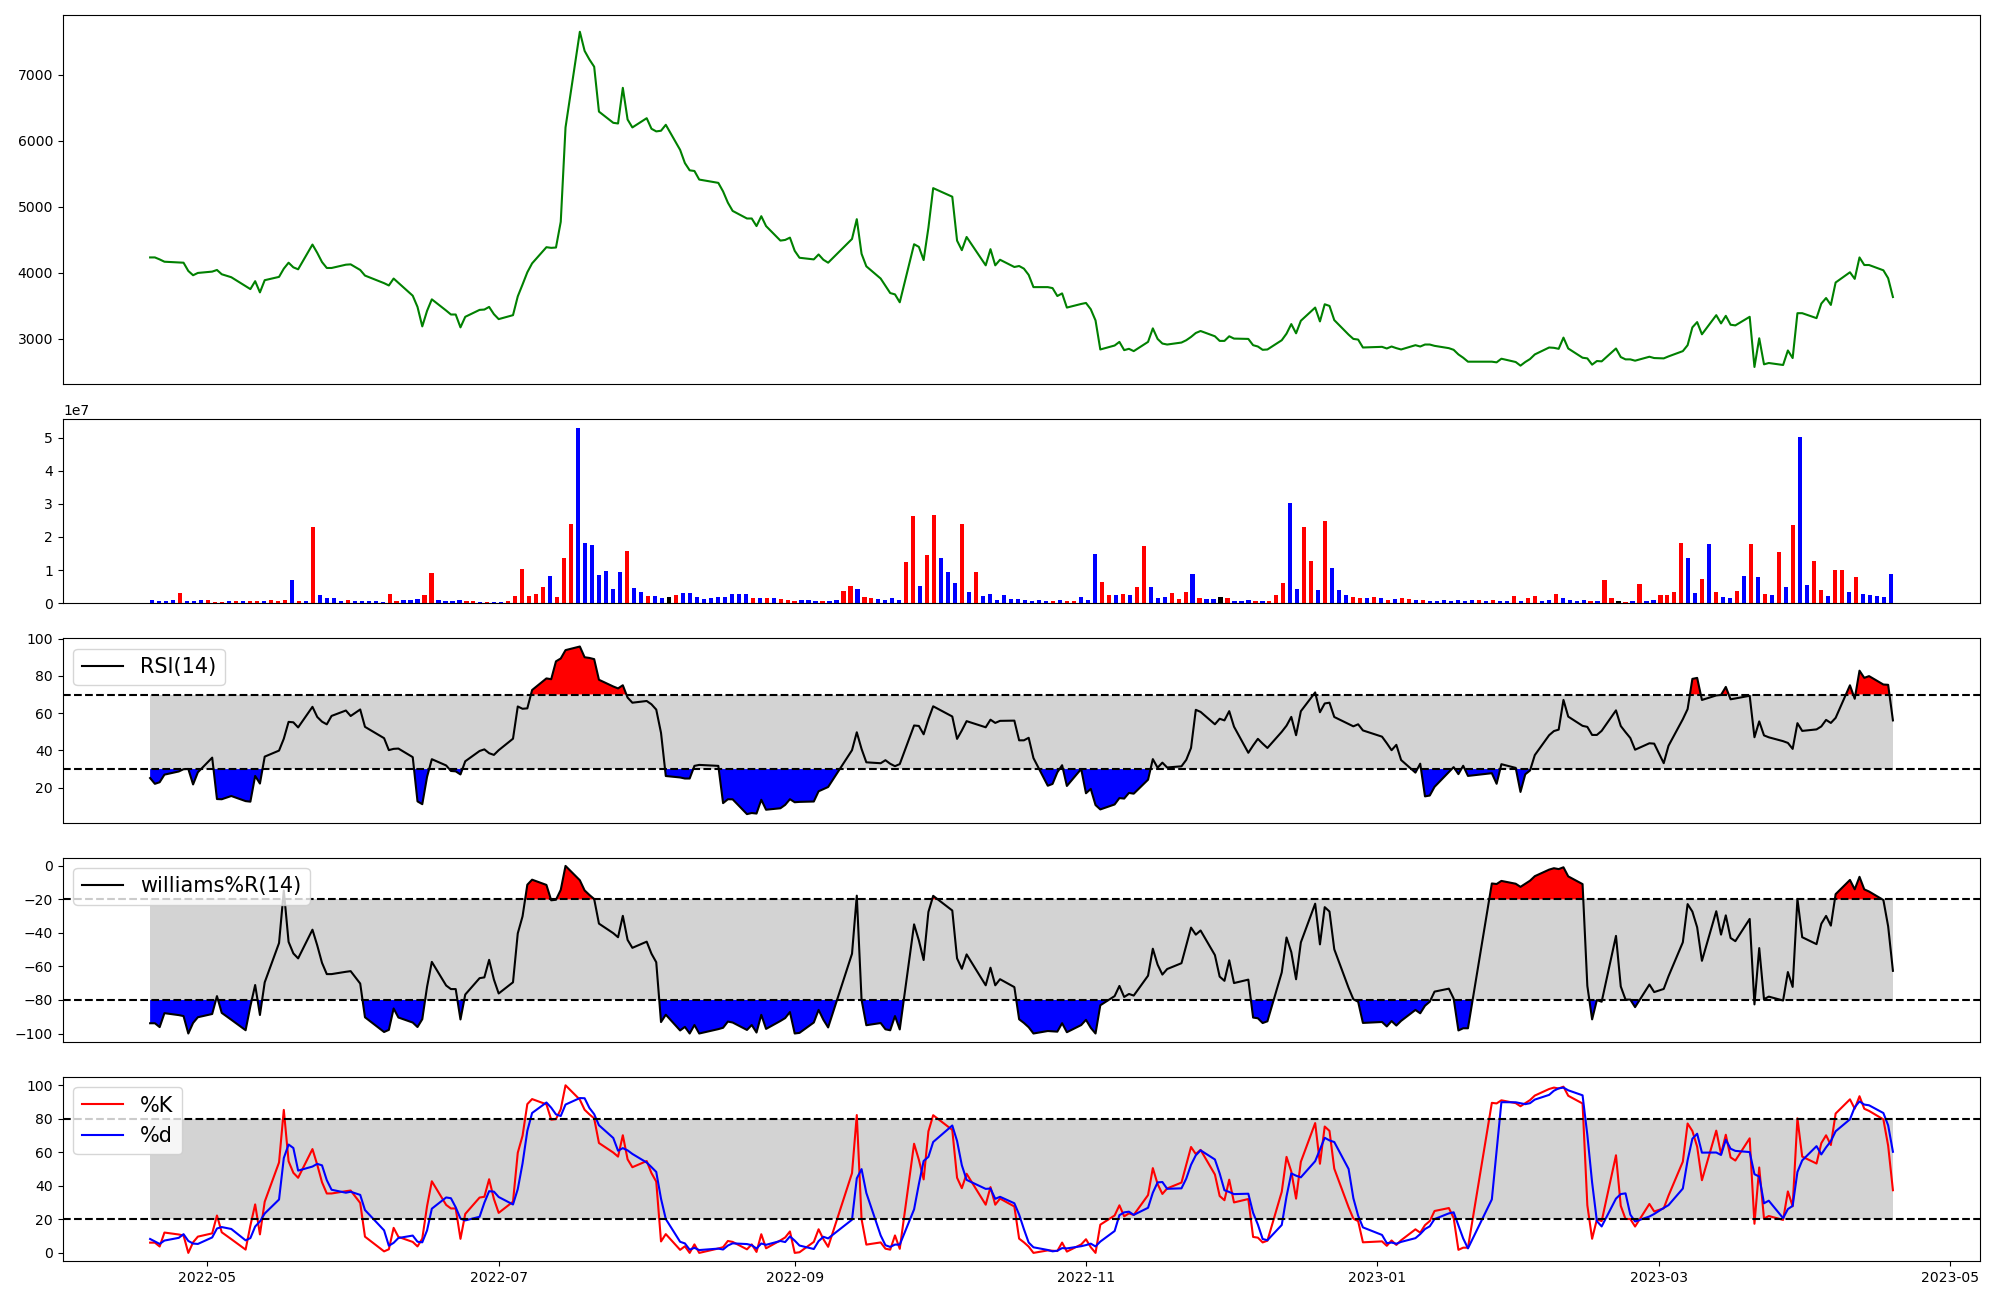The image size is (2000, 1300).
Task: Click the highest peak of green price line
Action: (x=579, y=32)
